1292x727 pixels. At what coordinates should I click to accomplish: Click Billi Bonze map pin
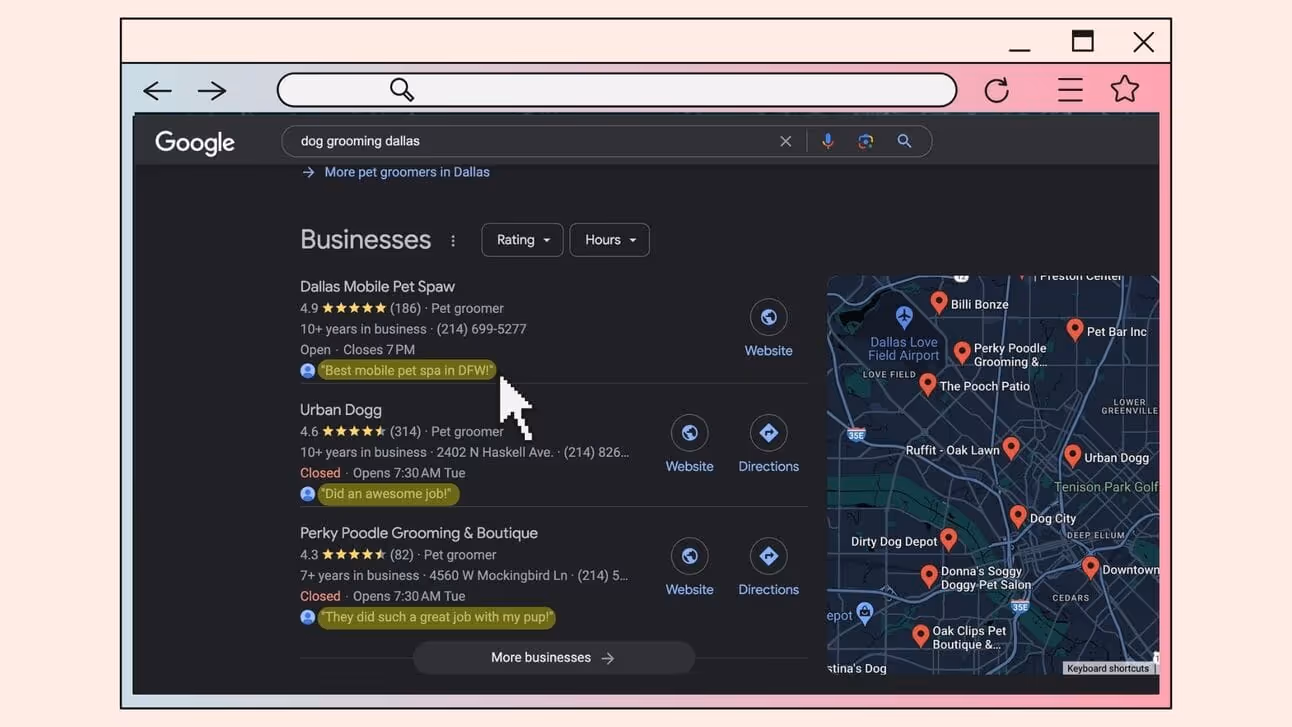938,302
